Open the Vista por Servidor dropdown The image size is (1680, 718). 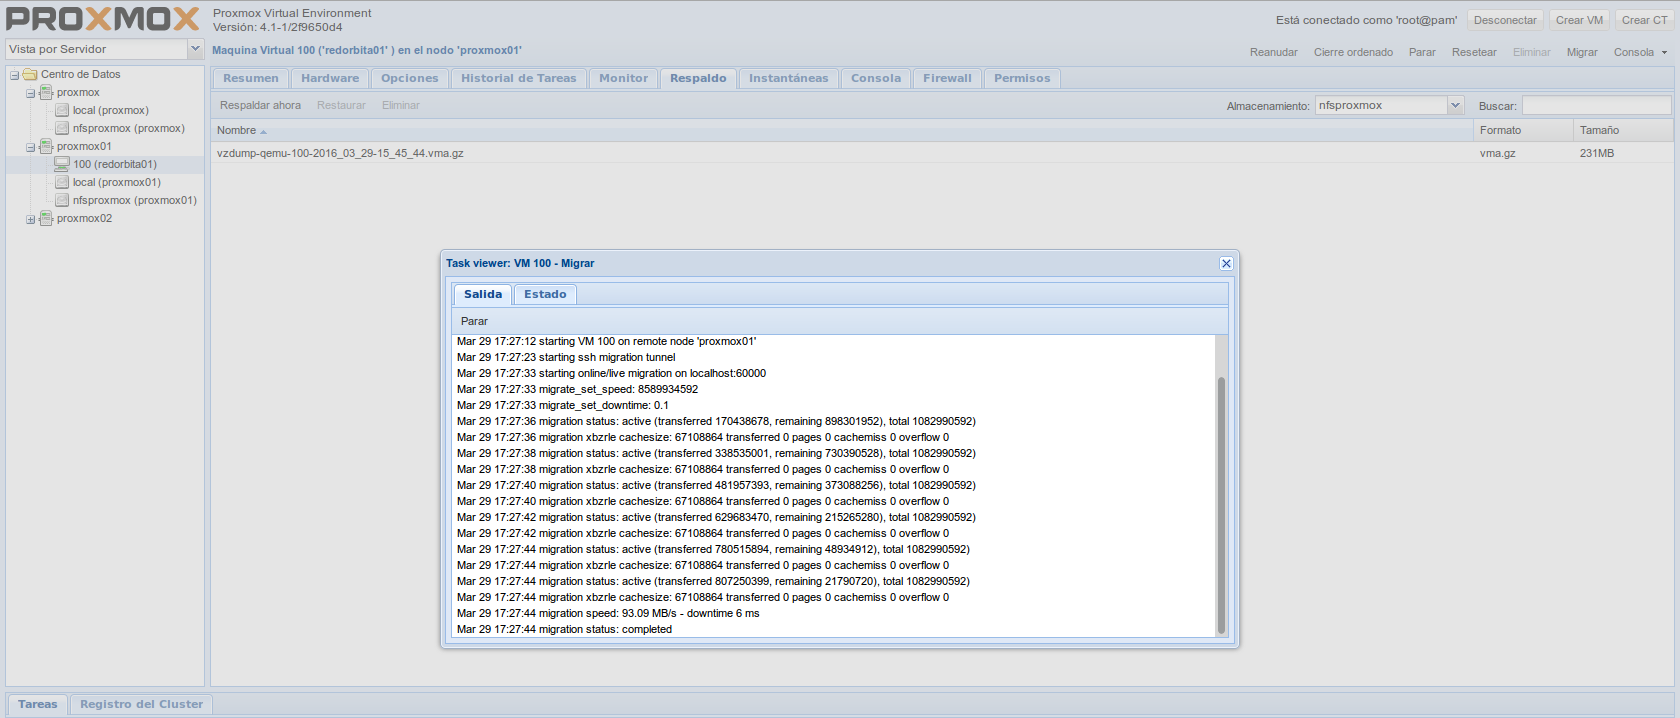[x=195, y=49]
